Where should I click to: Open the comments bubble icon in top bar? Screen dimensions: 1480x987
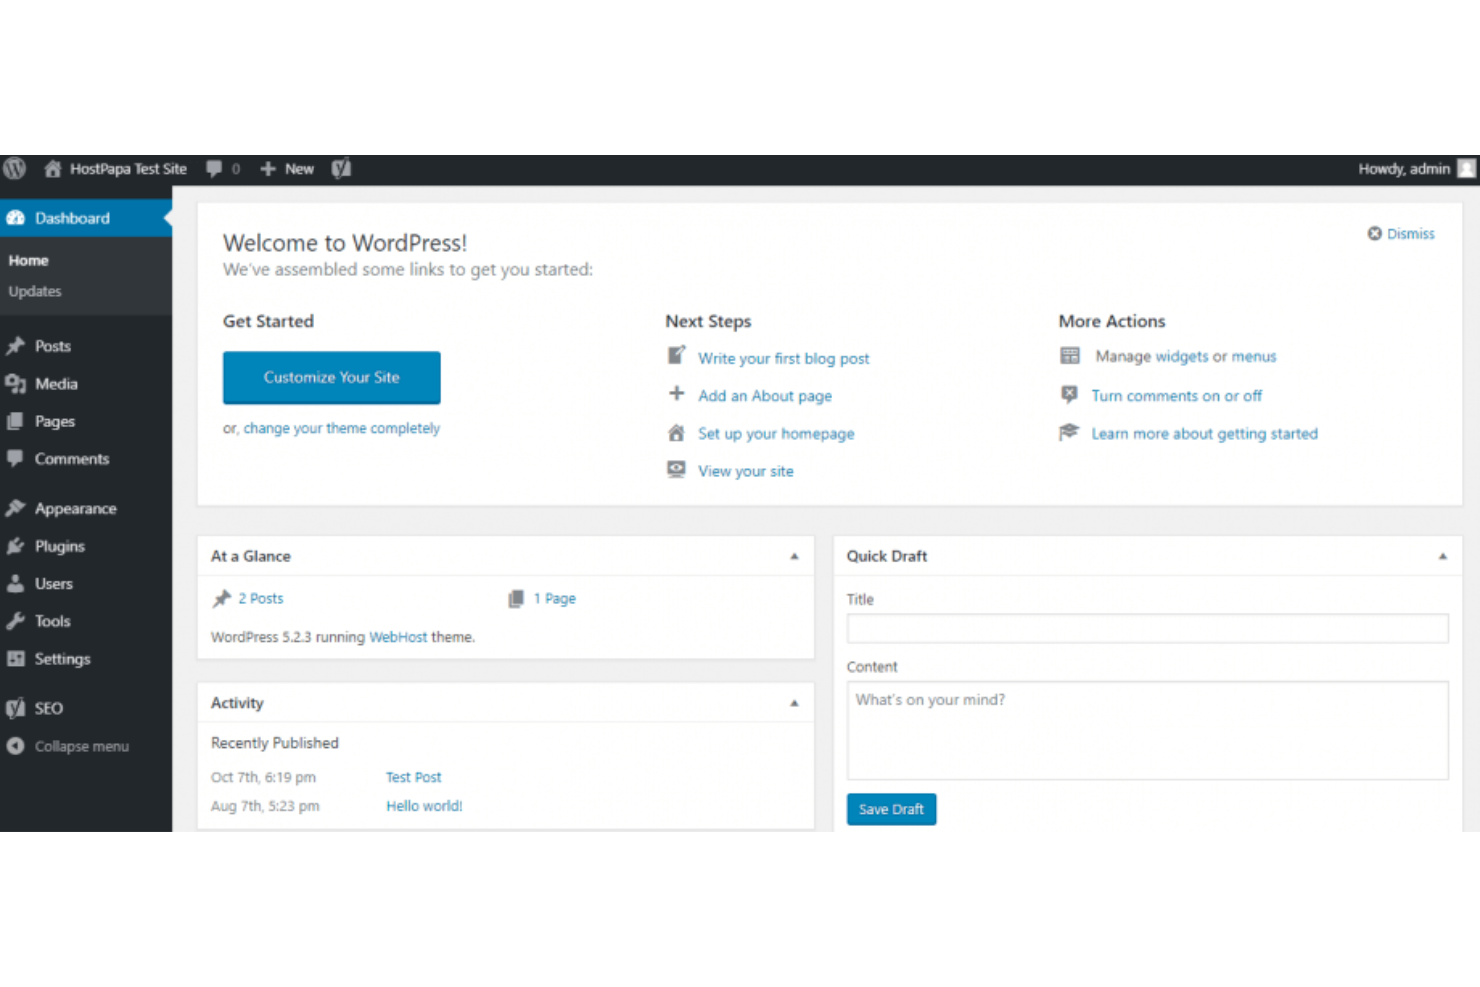213,168
